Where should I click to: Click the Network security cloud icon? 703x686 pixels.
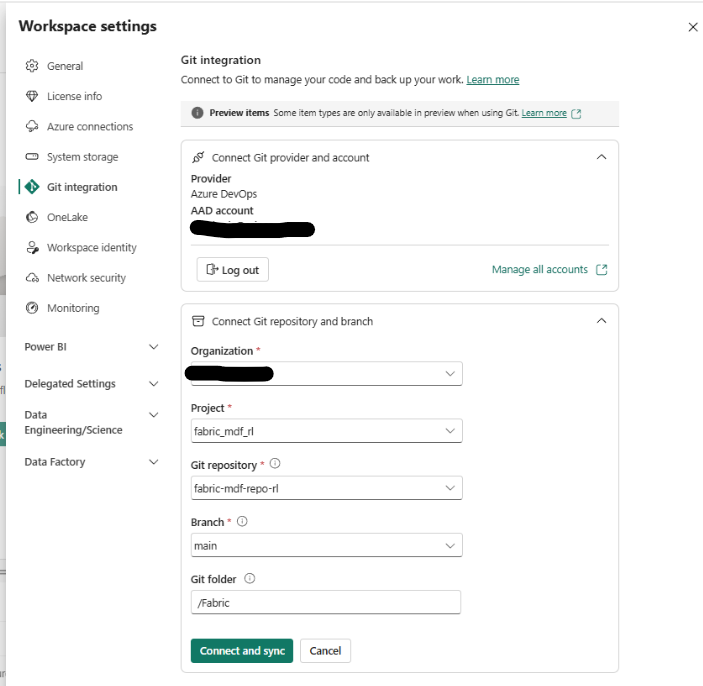pos(32,278)
